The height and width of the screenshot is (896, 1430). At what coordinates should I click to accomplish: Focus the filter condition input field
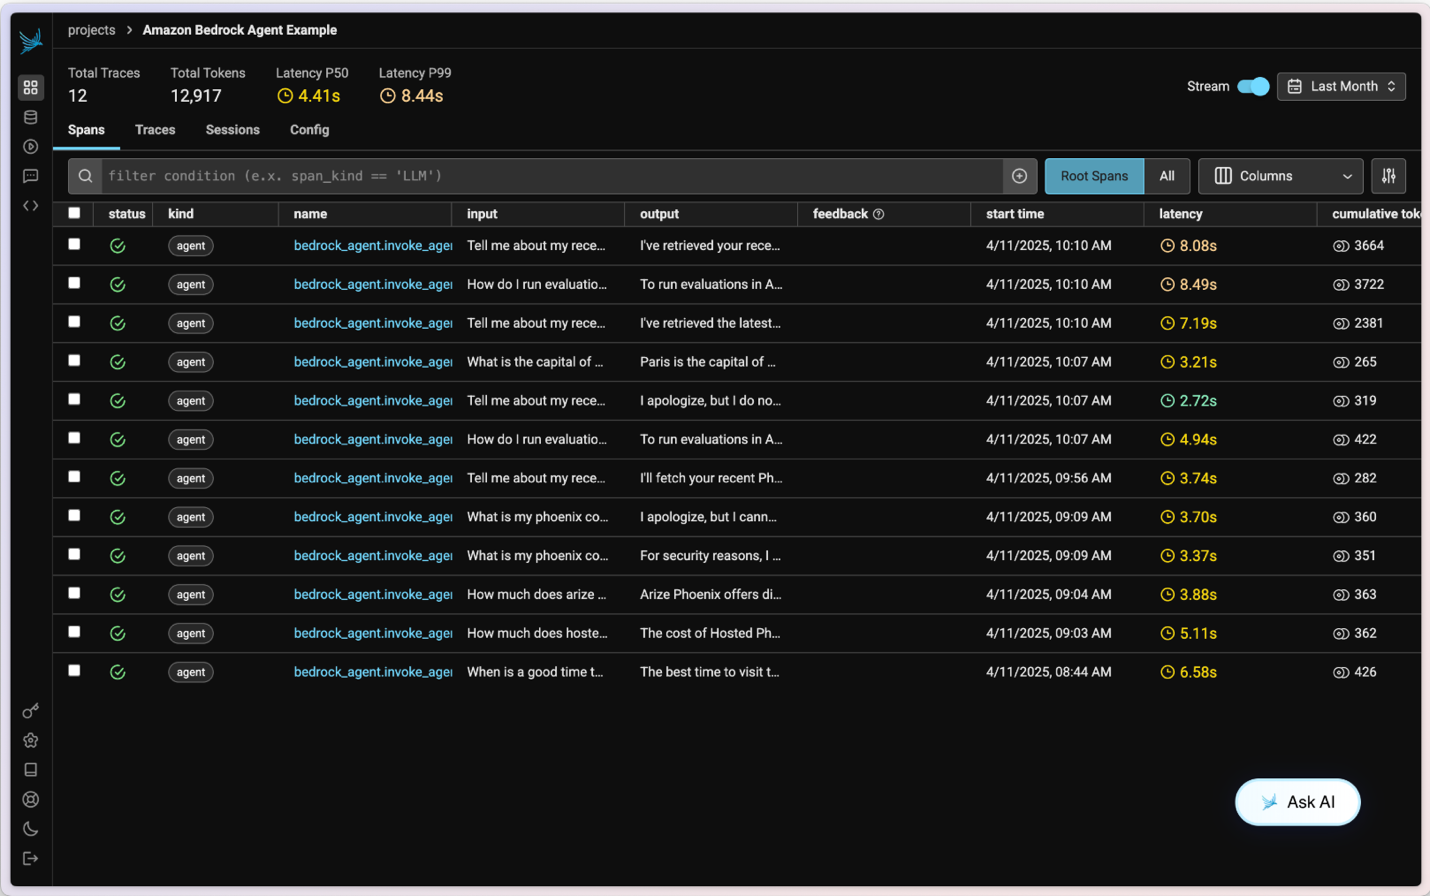point(552,176)
